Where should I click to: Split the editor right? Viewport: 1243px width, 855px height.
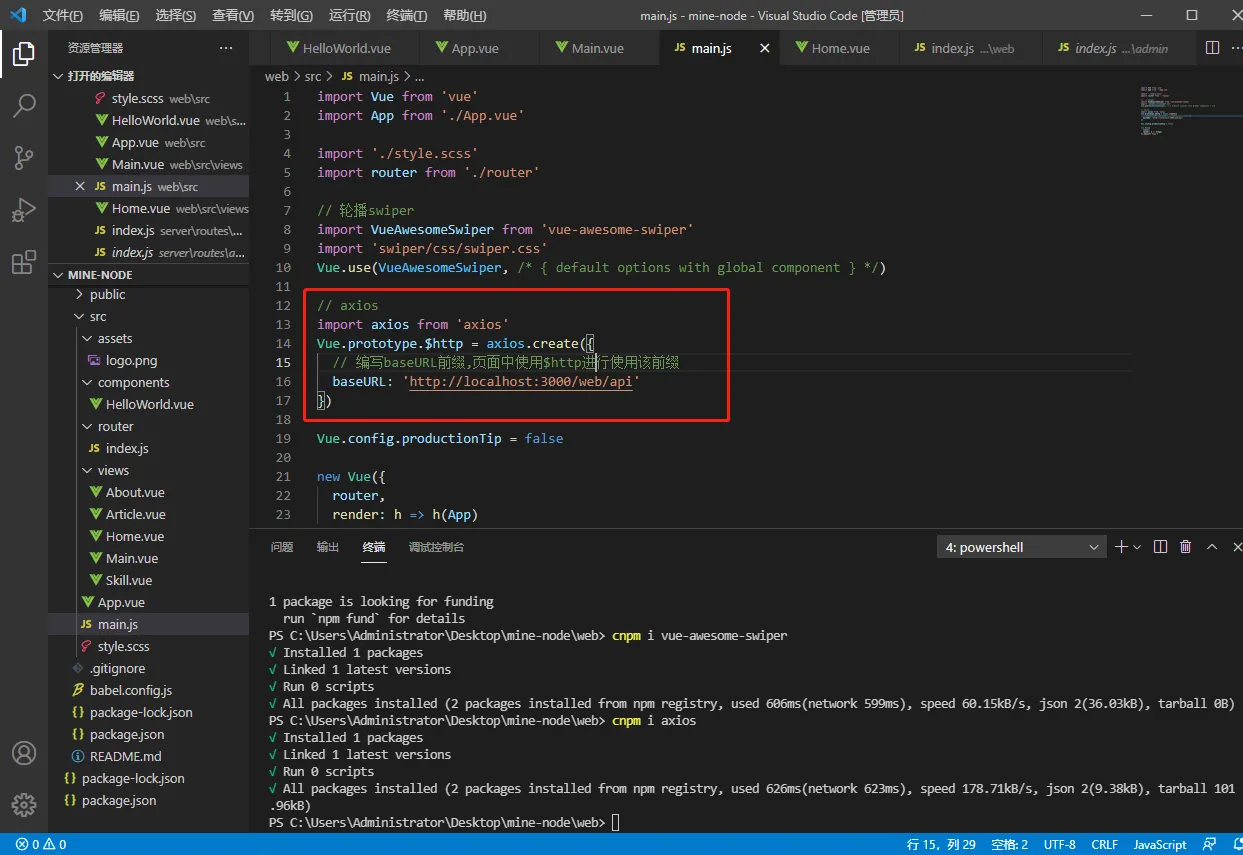click(x=1212, y=47)
